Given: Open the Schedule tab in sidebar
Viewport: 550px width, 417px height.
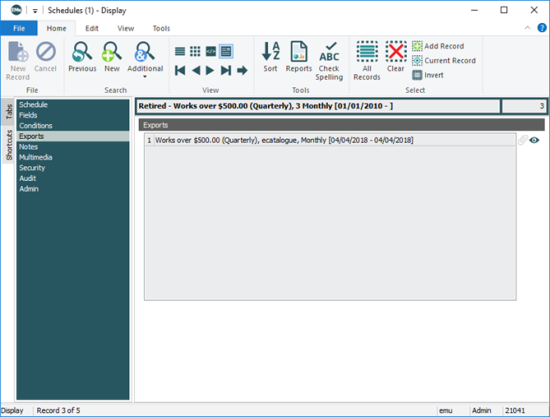Looking at the screenshot, I should [73, 105].
